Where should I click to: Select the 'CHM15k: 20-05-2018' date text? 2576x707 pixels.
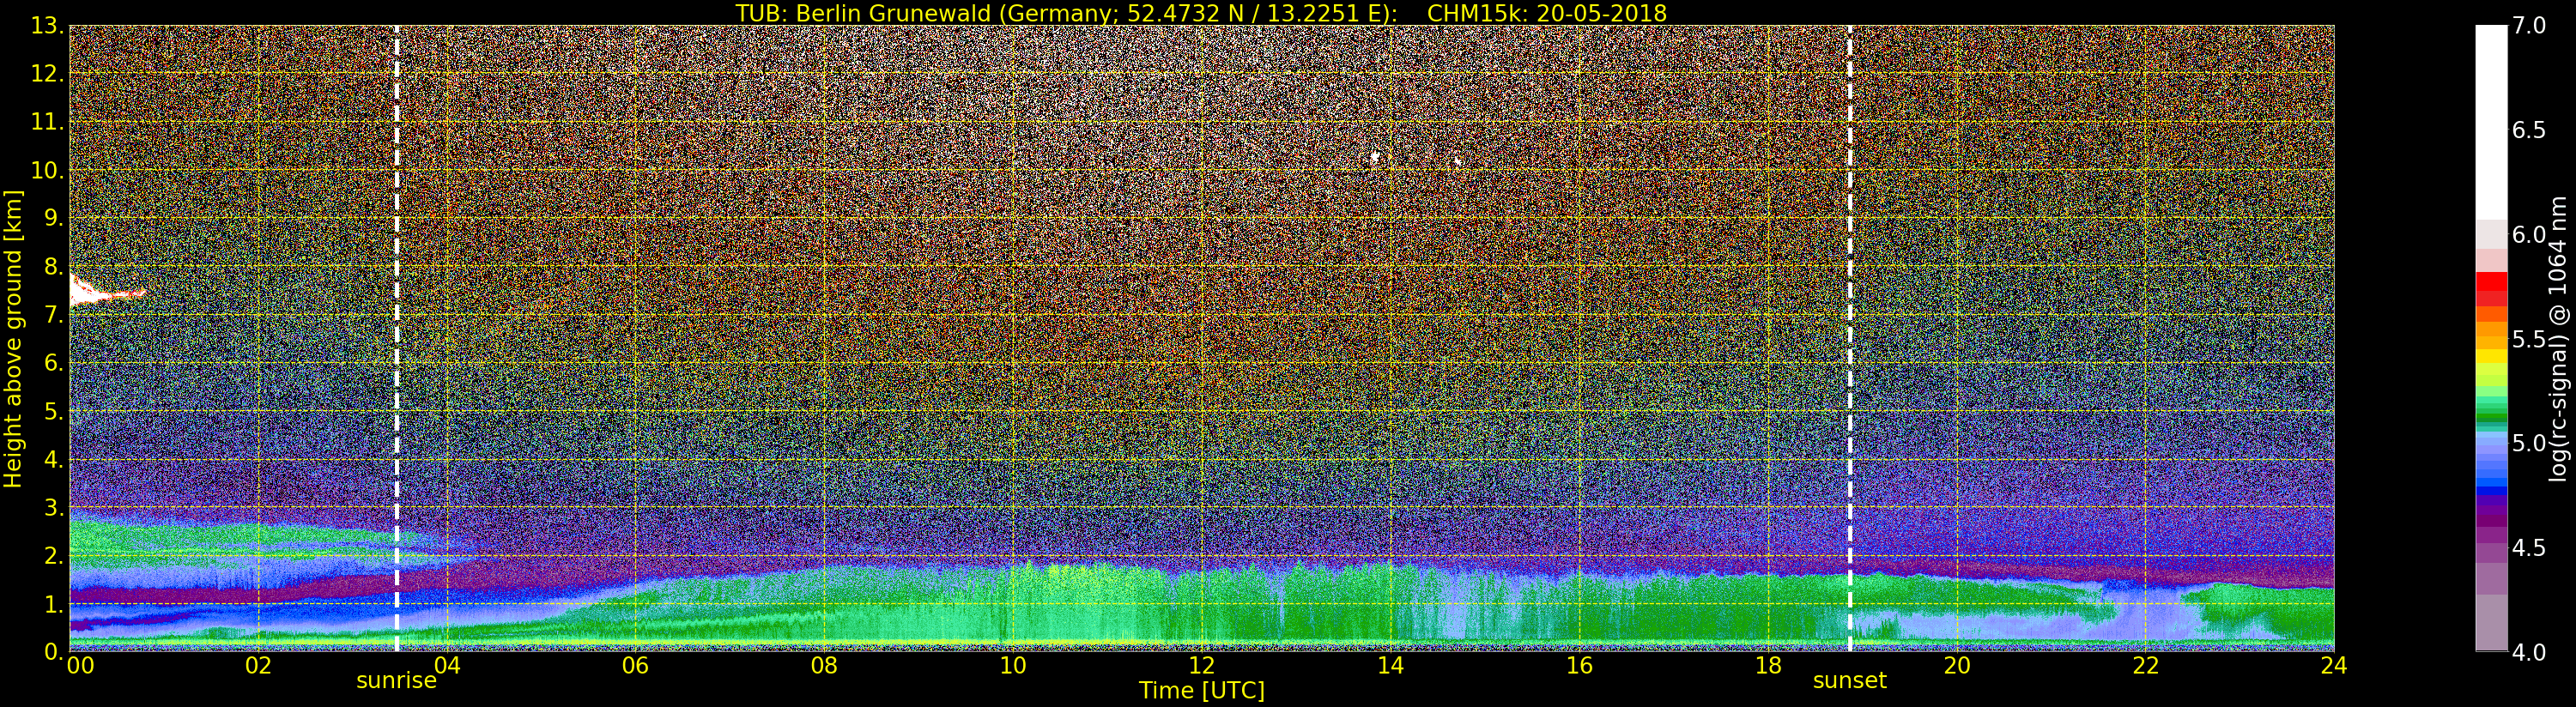click(1547, 13)
